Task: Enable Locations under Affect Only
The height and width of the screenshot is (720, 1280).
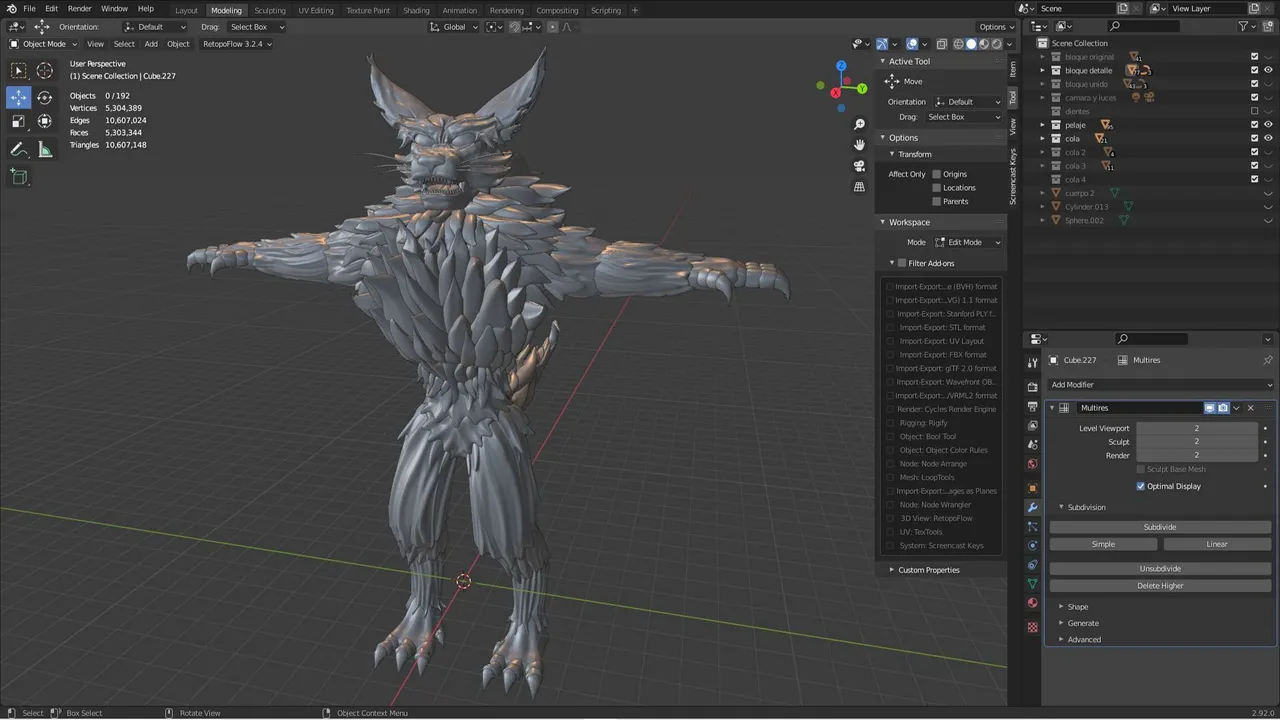Action: 937,187
